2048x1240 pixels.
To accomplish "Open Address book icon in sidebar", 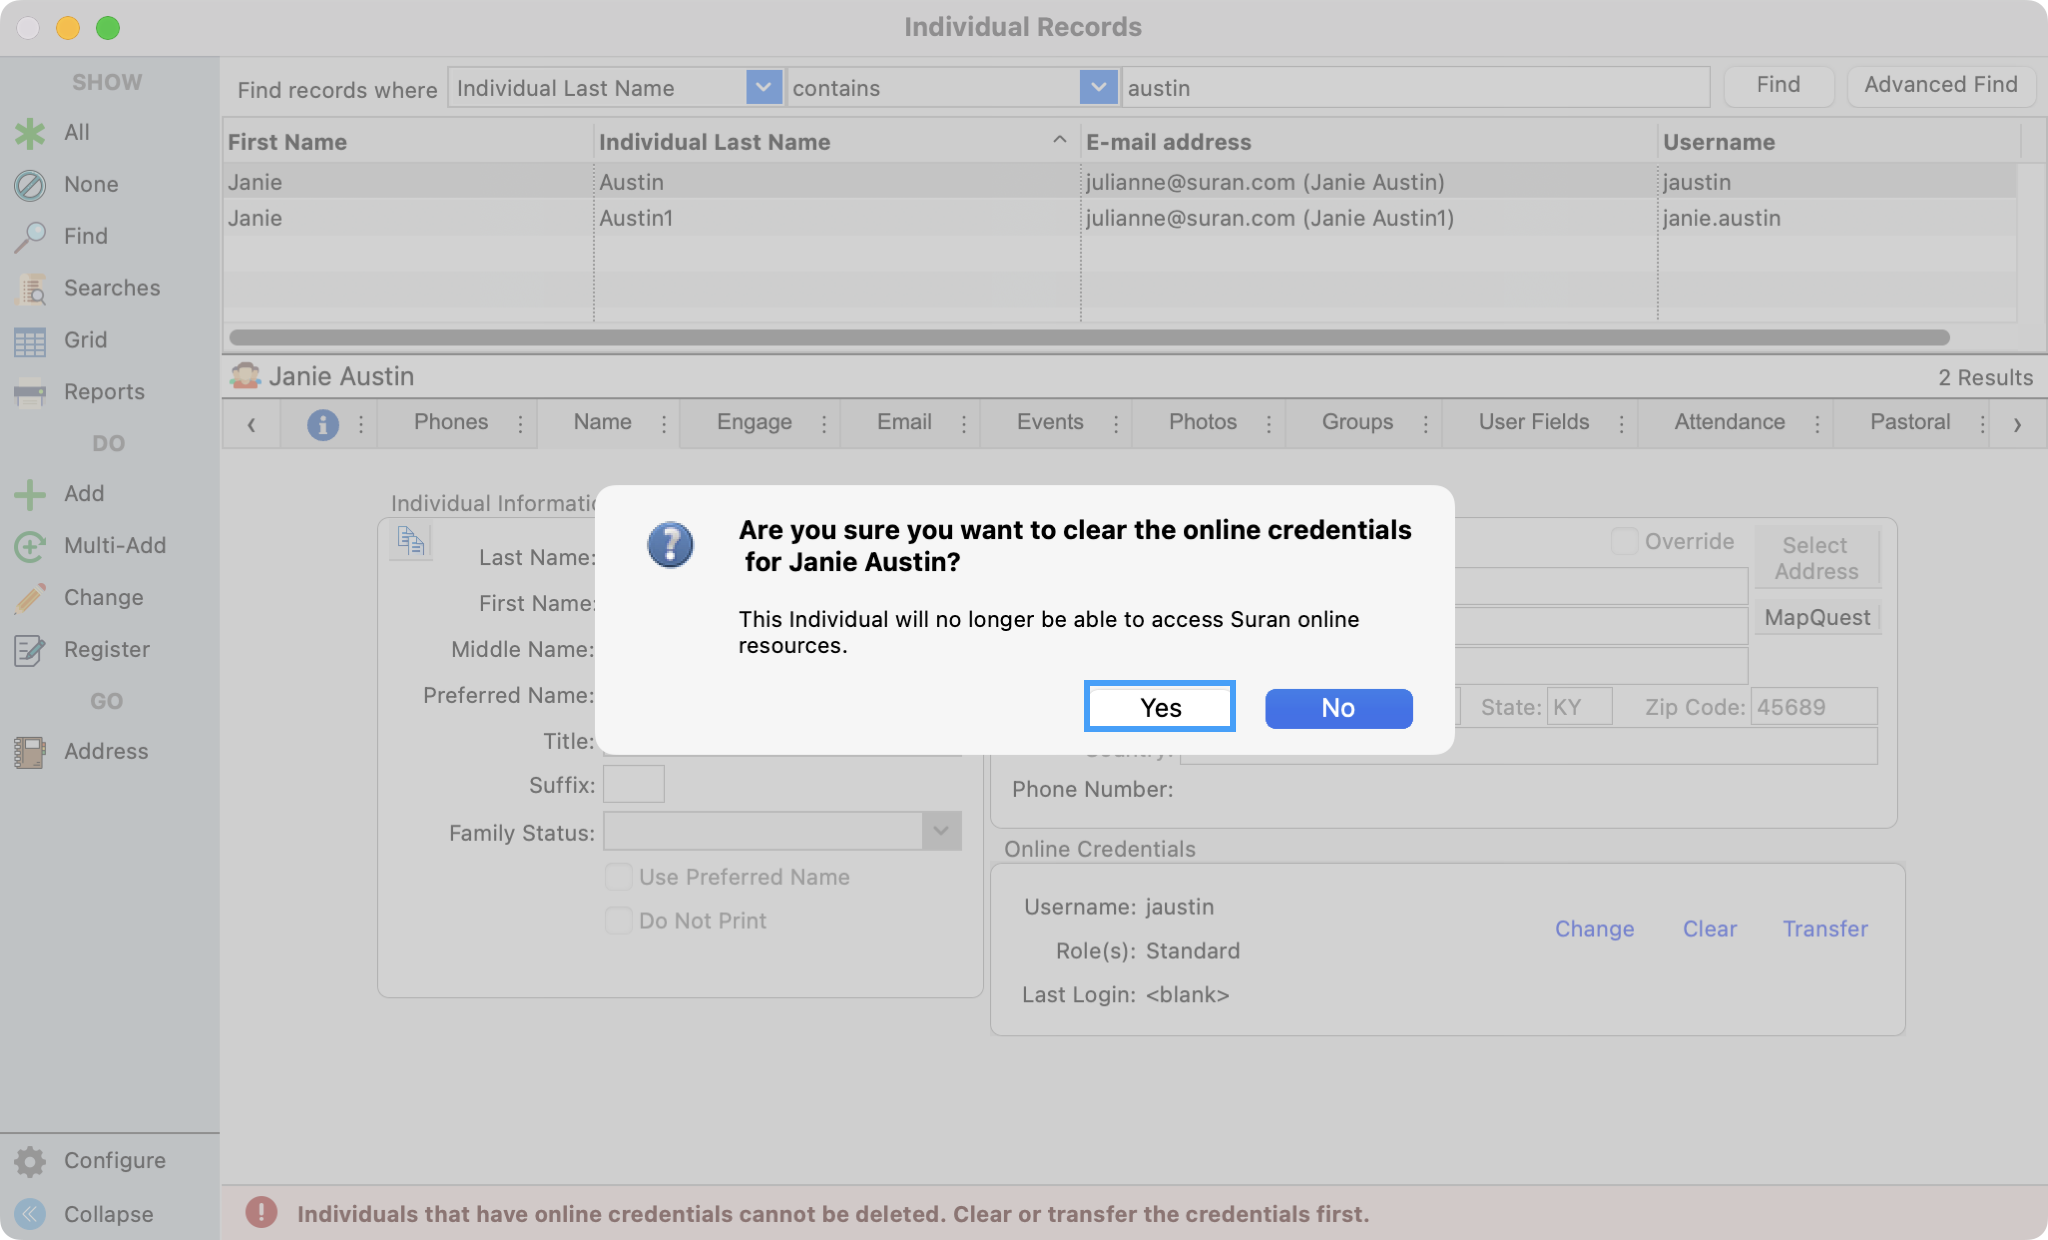I will pyautogui.click(x=30, y=752).
